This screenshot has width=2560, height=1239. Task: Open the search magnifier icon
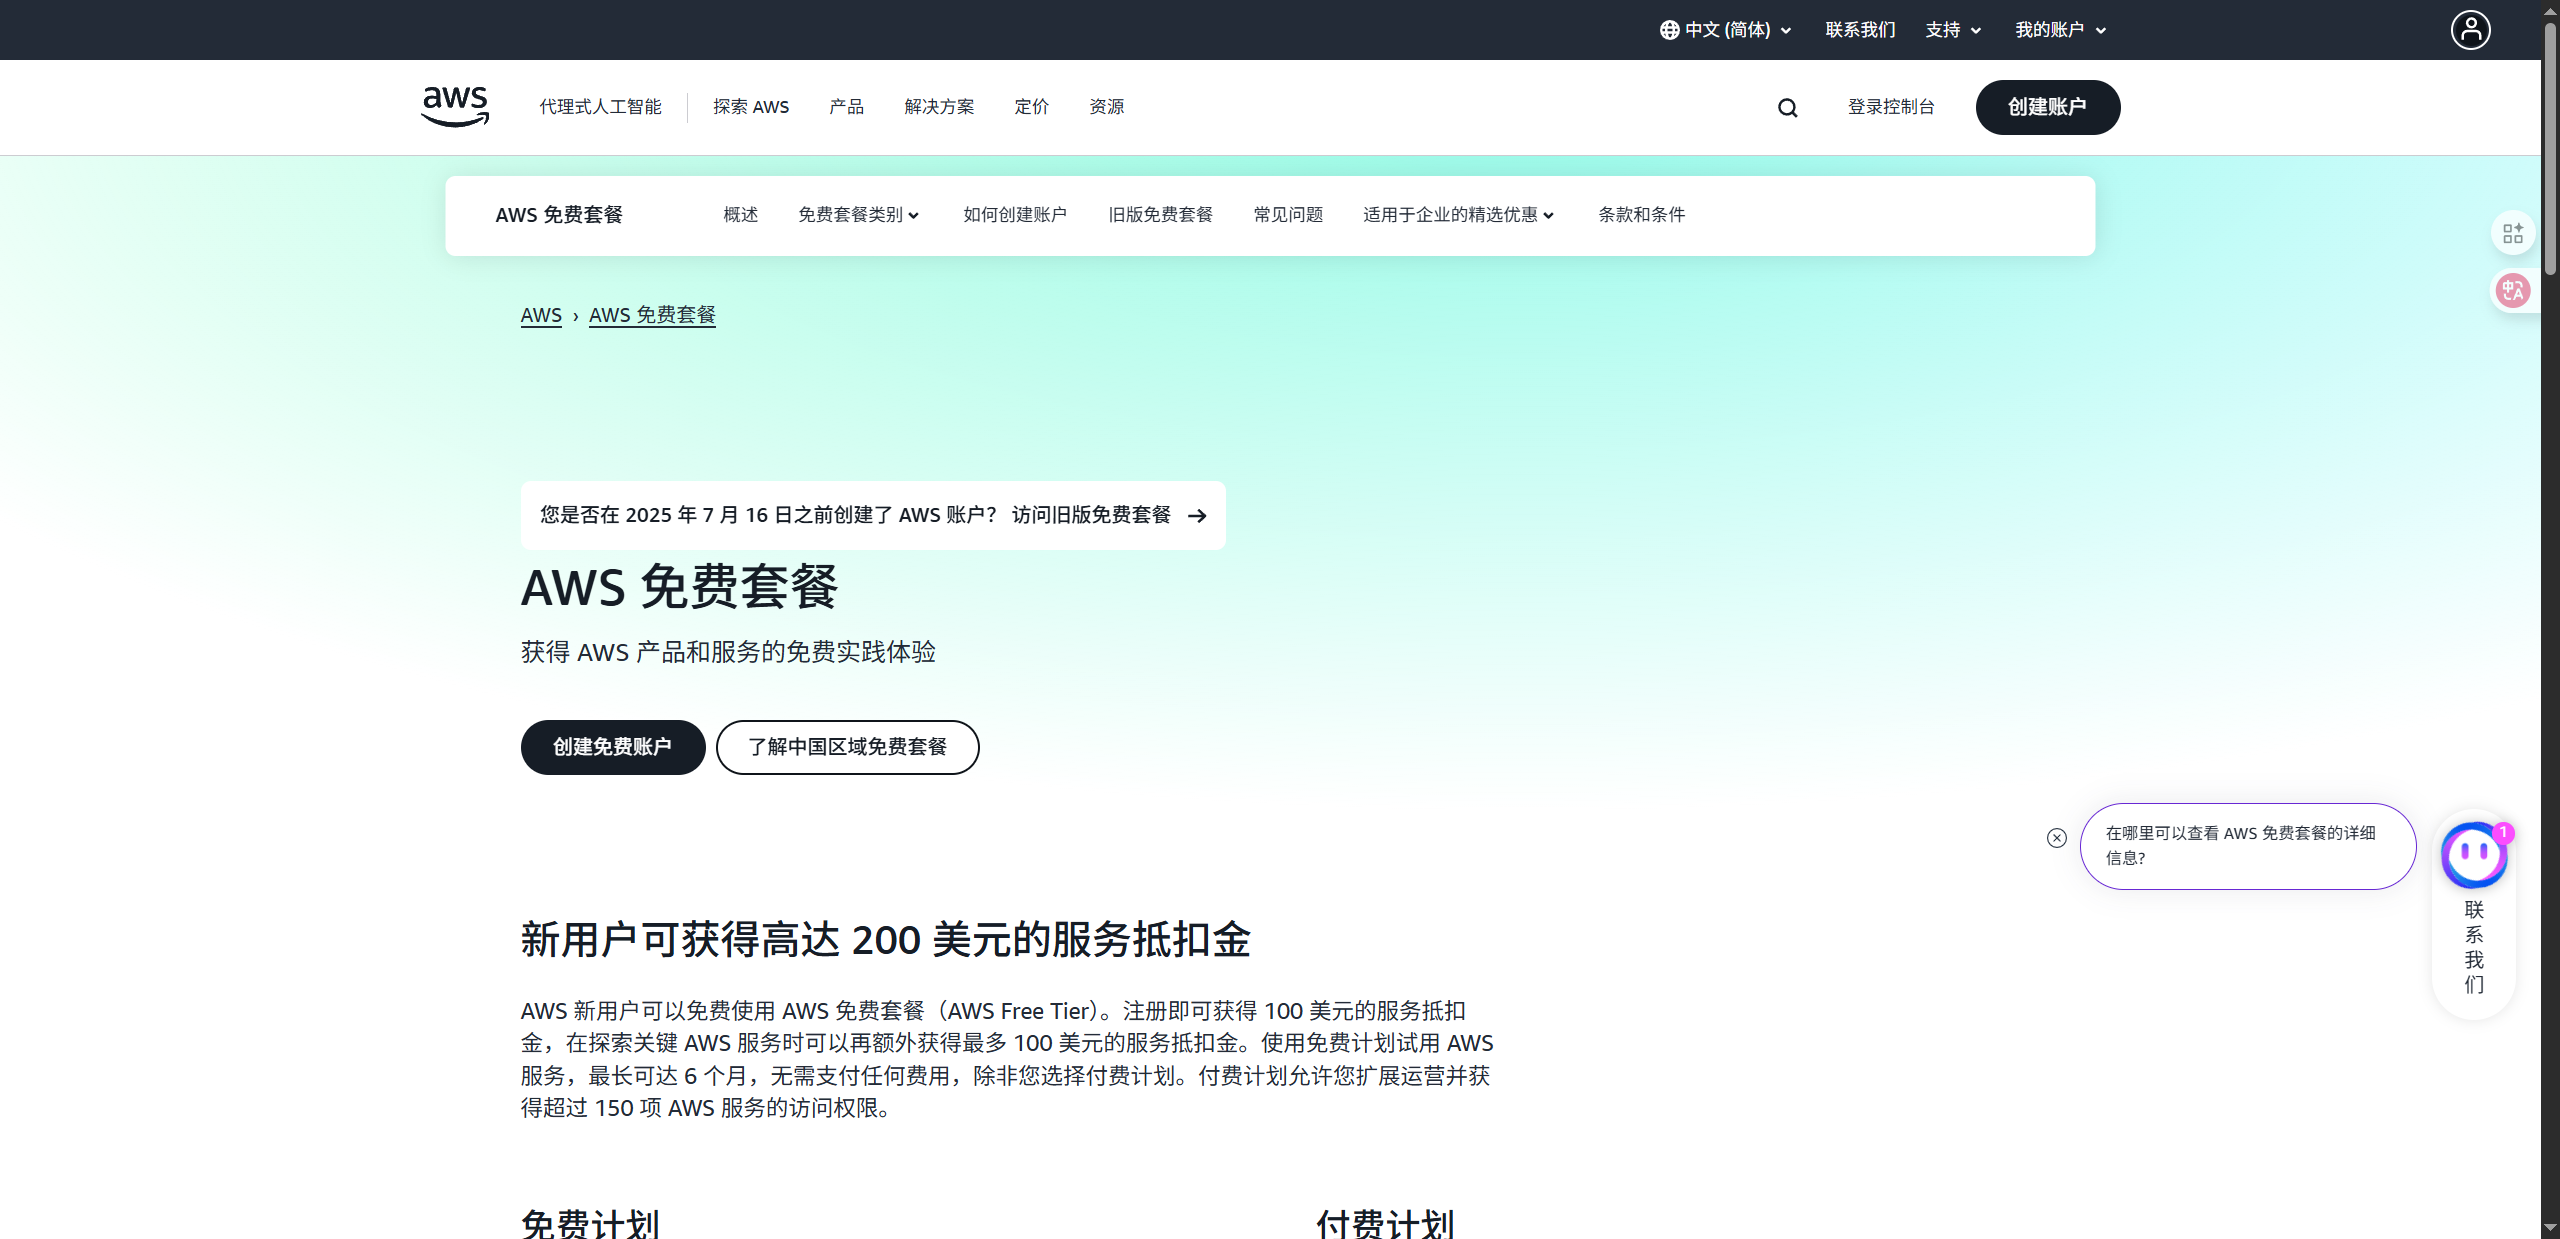pyautogui.click(x=1787, y=108)
